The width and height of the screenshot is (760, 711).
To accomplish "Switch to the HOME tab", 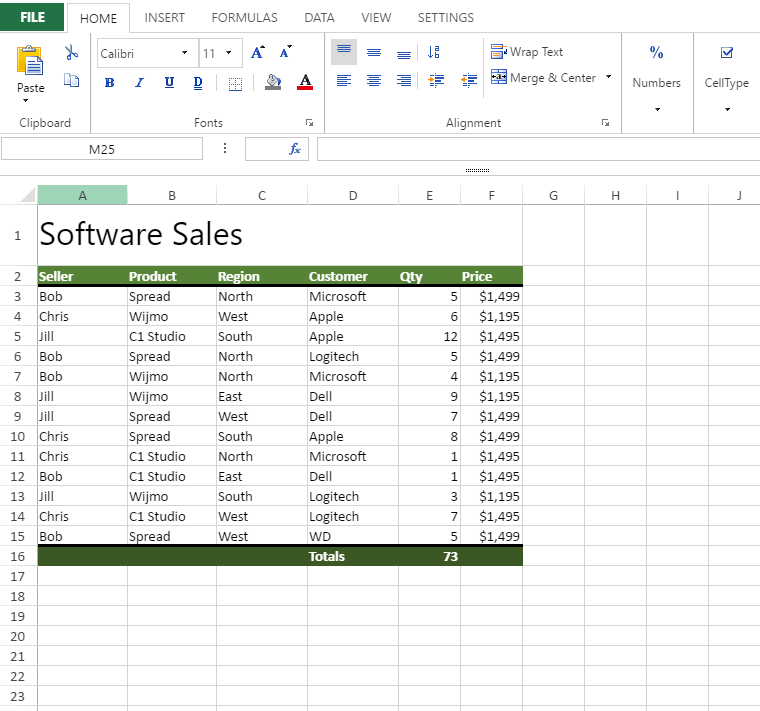I will click(98, 18).
